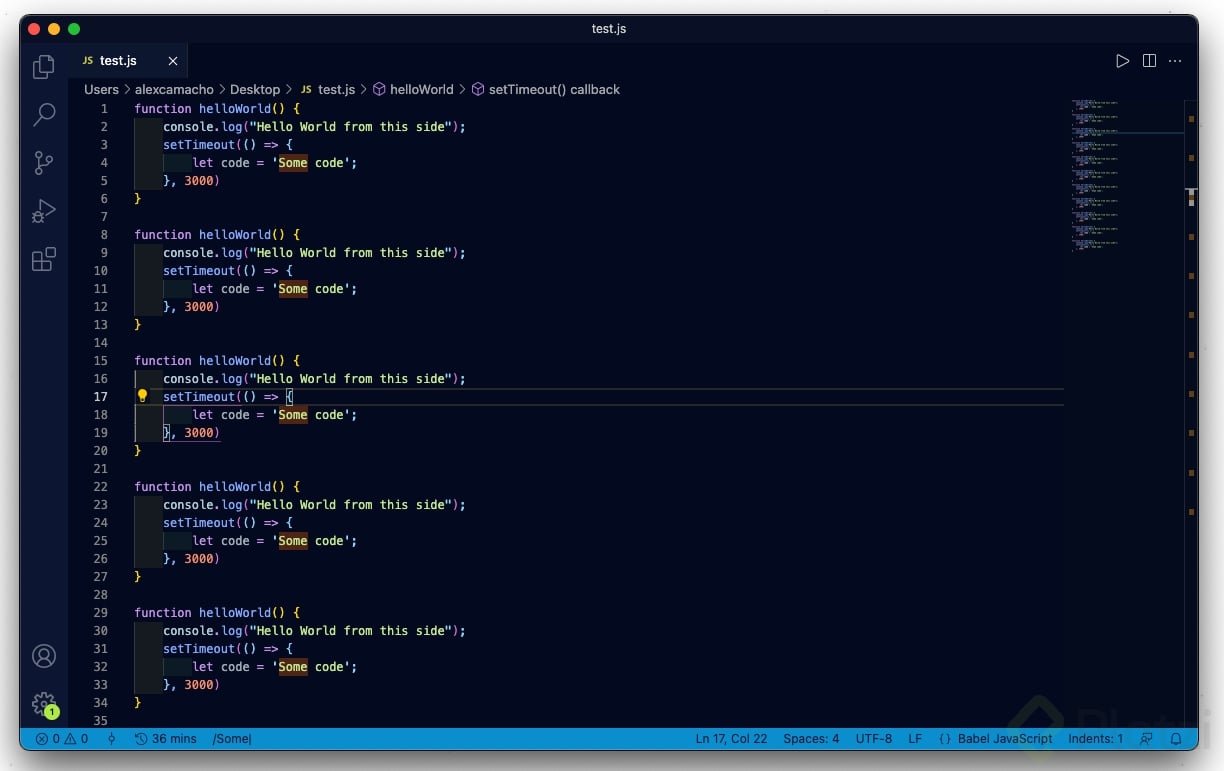Toggle editor layout with the feedback icon
Image resolution: width=1224 pixels, height=771 pixels.
(x=1147, y=739)
